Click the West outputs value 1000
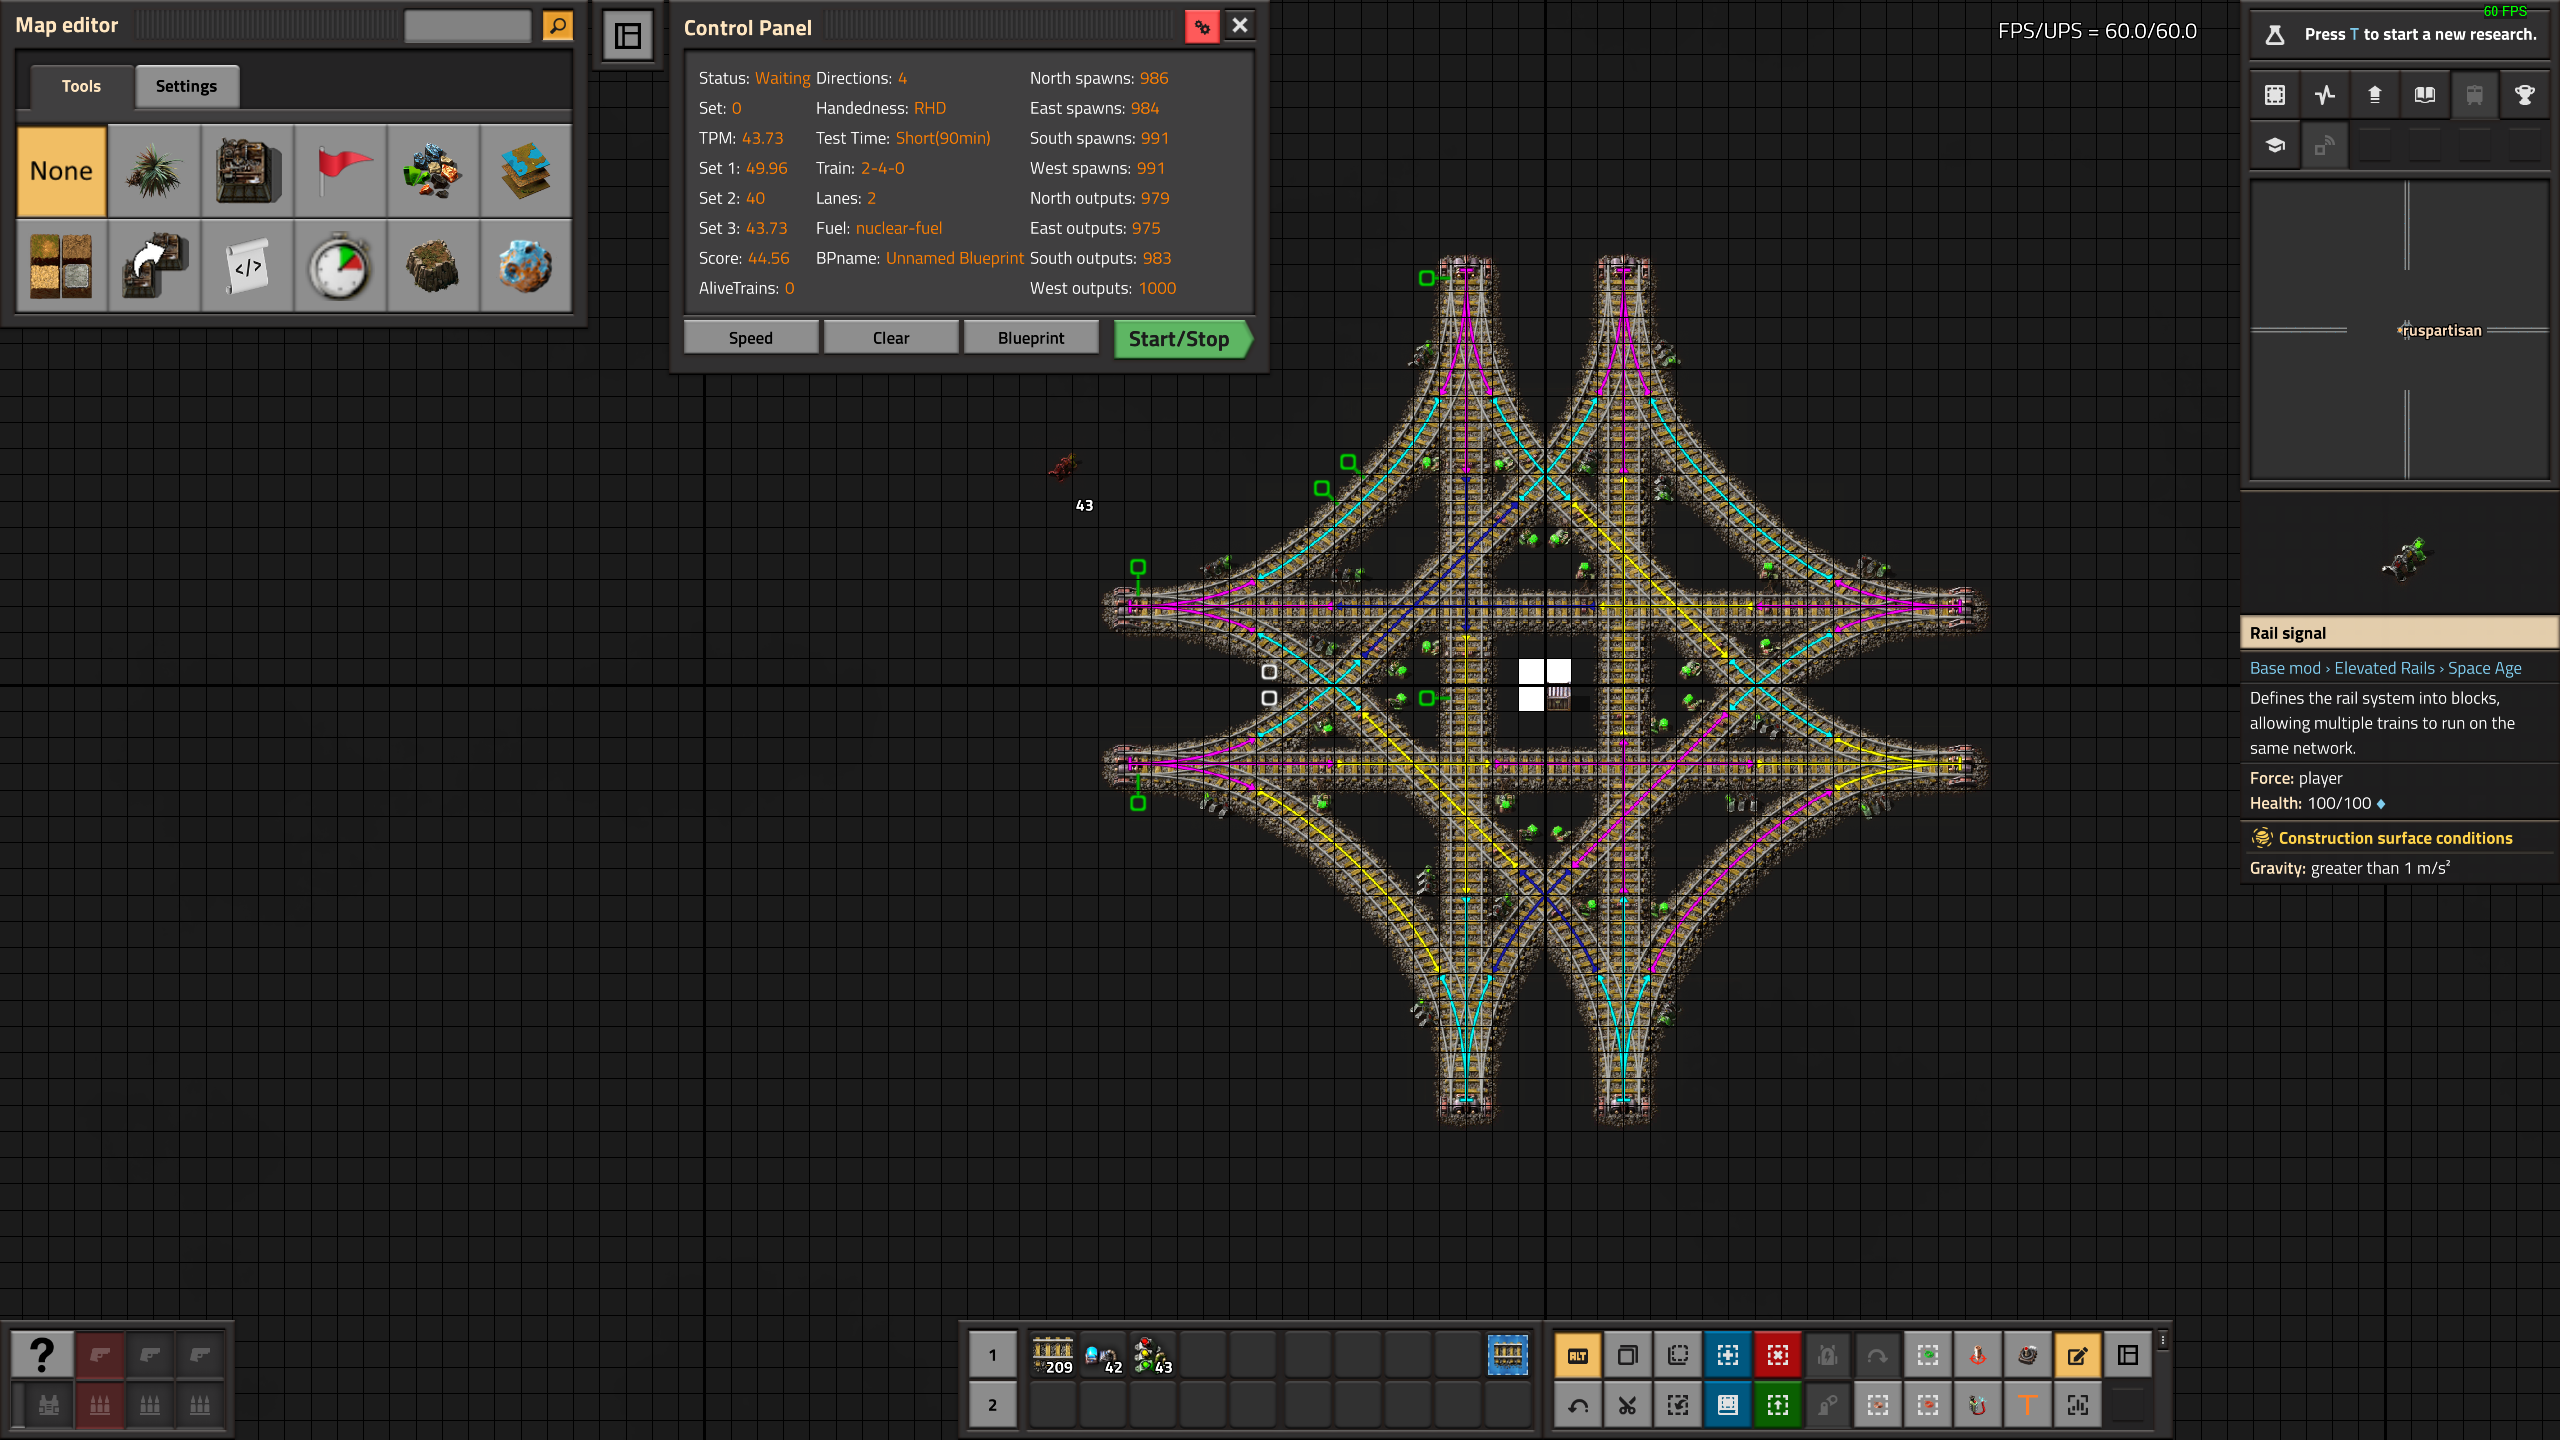The width and height of the screenshot is (2560, 1440). click(x=1157, y=288)
